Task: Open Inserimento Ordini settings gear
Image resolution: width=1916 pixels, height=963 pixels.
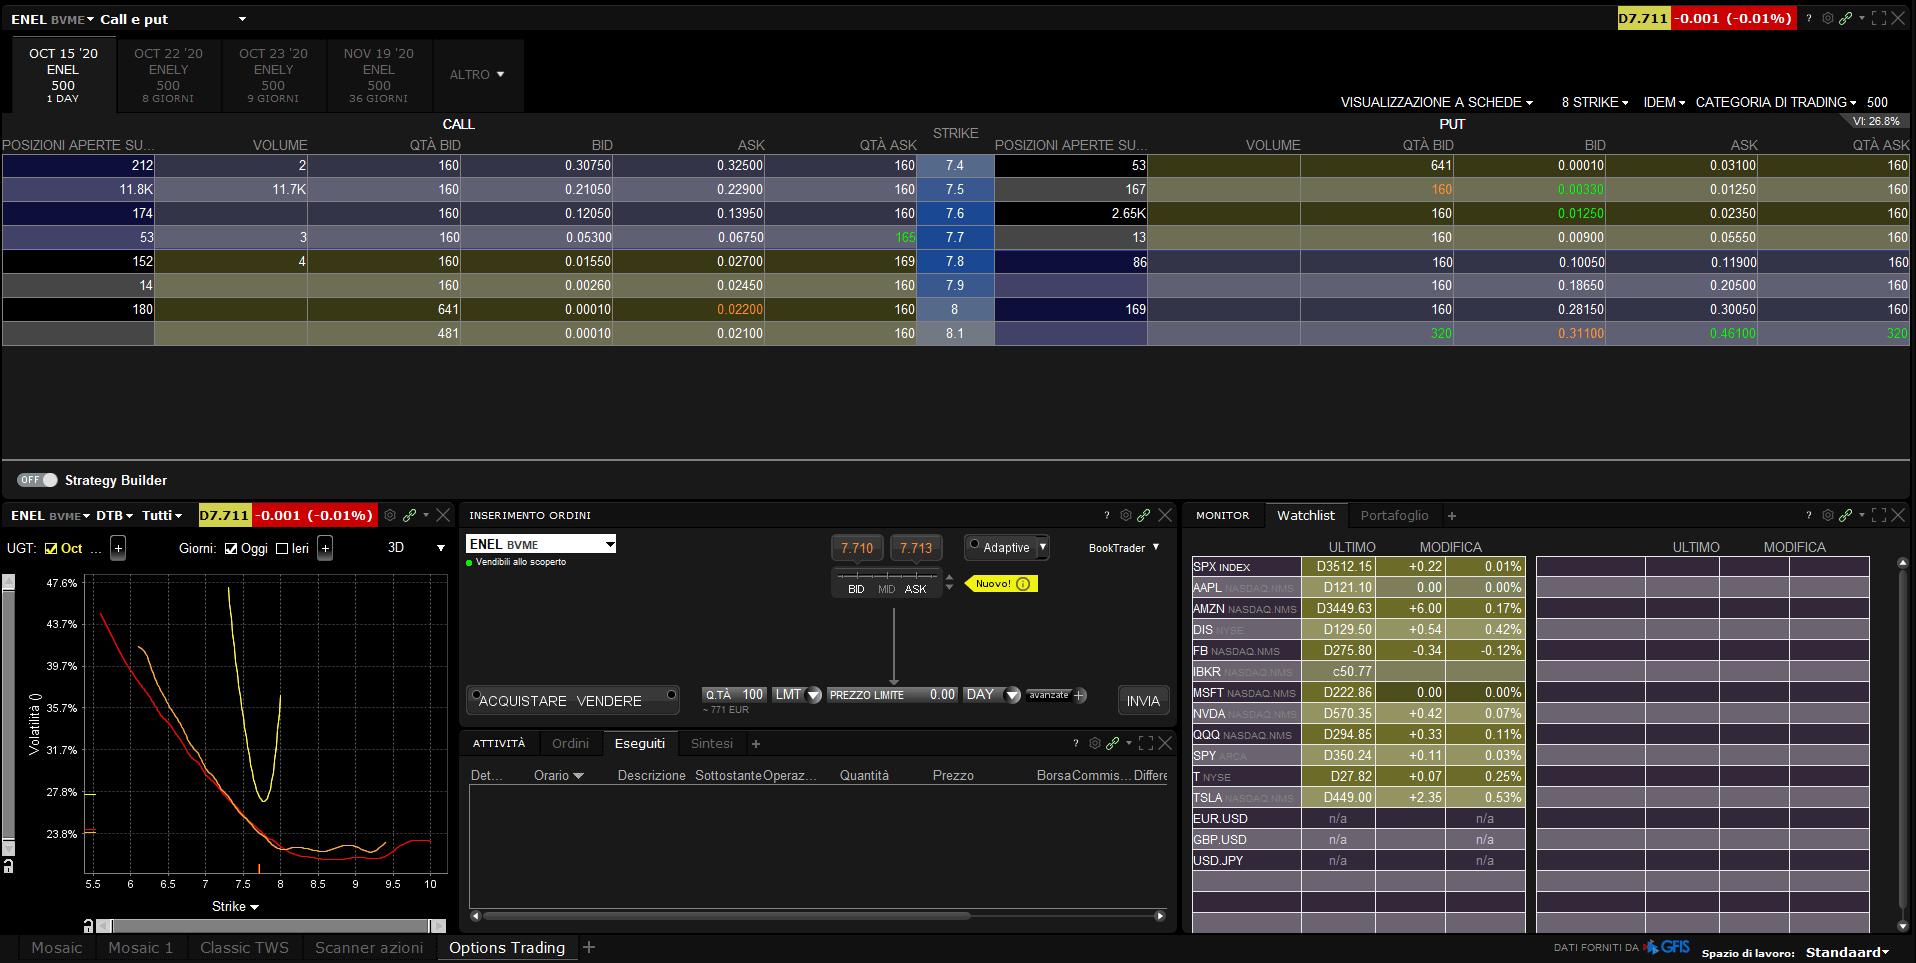Action: (x=1126, y=515)
